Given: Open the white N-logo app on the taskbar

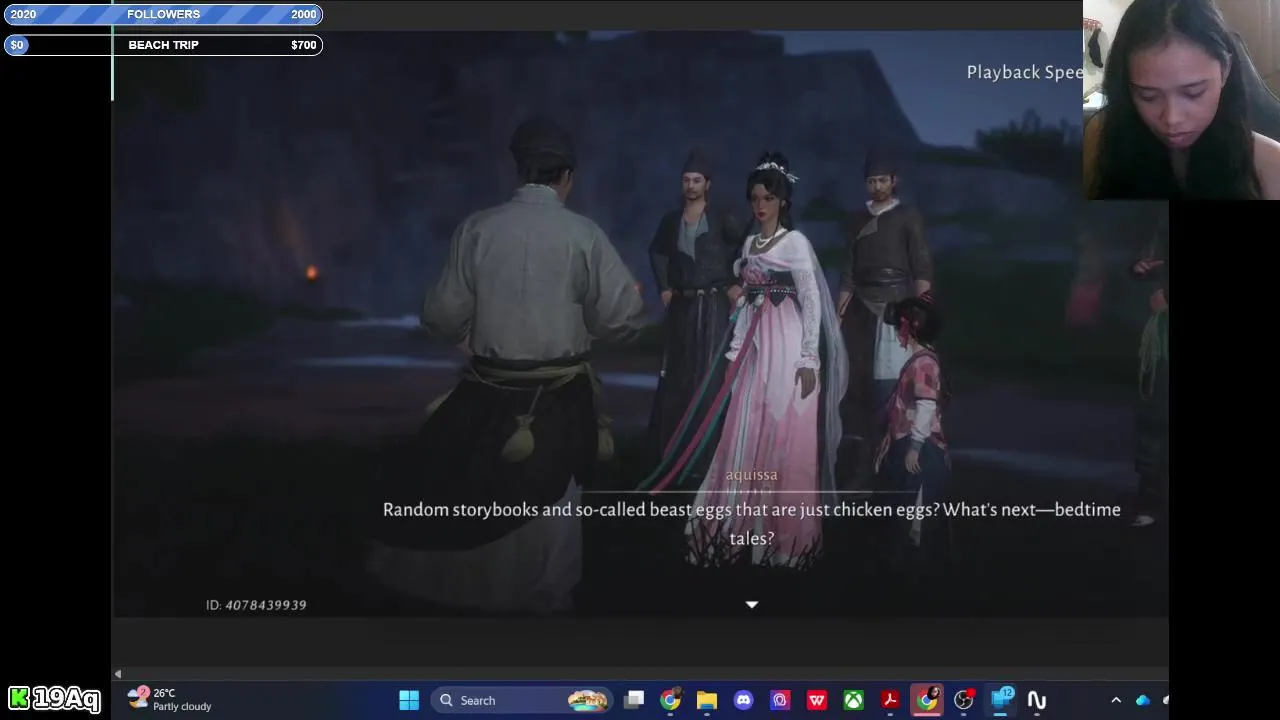Looking at the screenshot, I should click(x=1037, y=700).
